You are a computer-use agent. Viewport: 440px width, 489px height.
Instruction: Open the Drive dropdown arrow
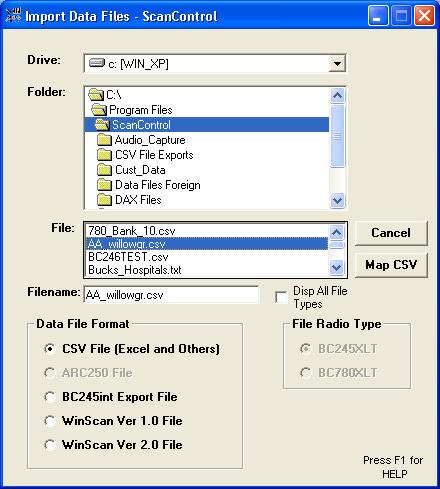[337, 63]
